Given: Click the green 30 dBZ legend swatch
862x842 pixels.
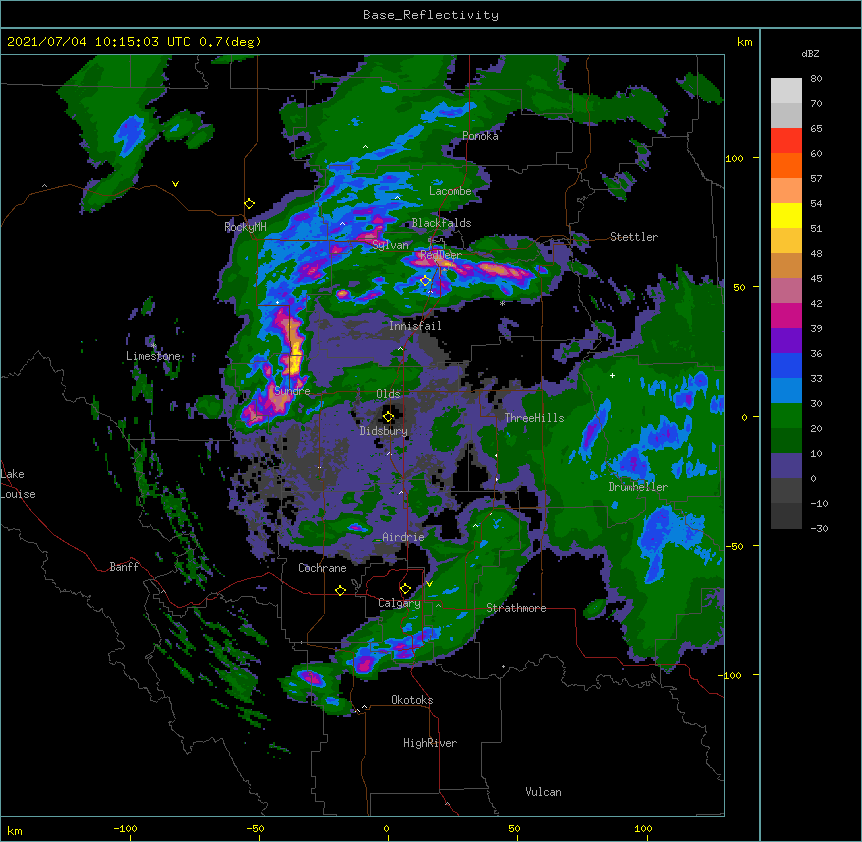Looking at the screenshot, I should (786, 416).
